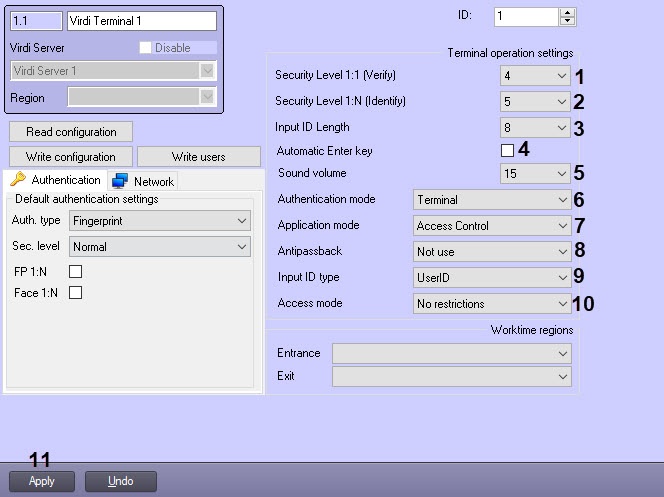Switch to the Network tab

[153, 181]
